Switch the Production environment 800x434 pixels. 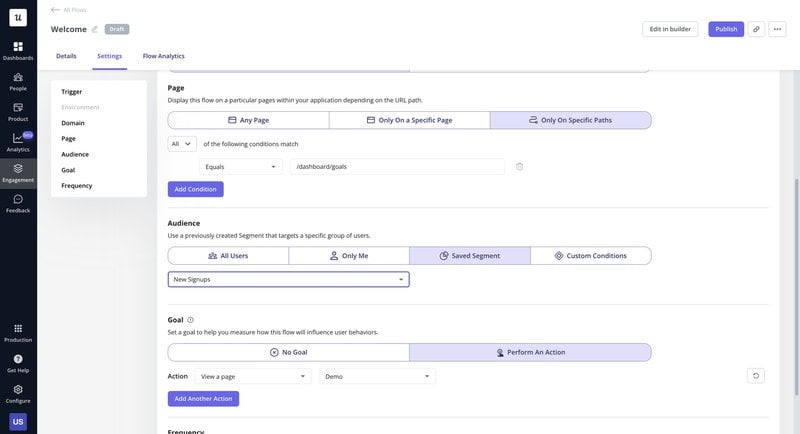18,333
